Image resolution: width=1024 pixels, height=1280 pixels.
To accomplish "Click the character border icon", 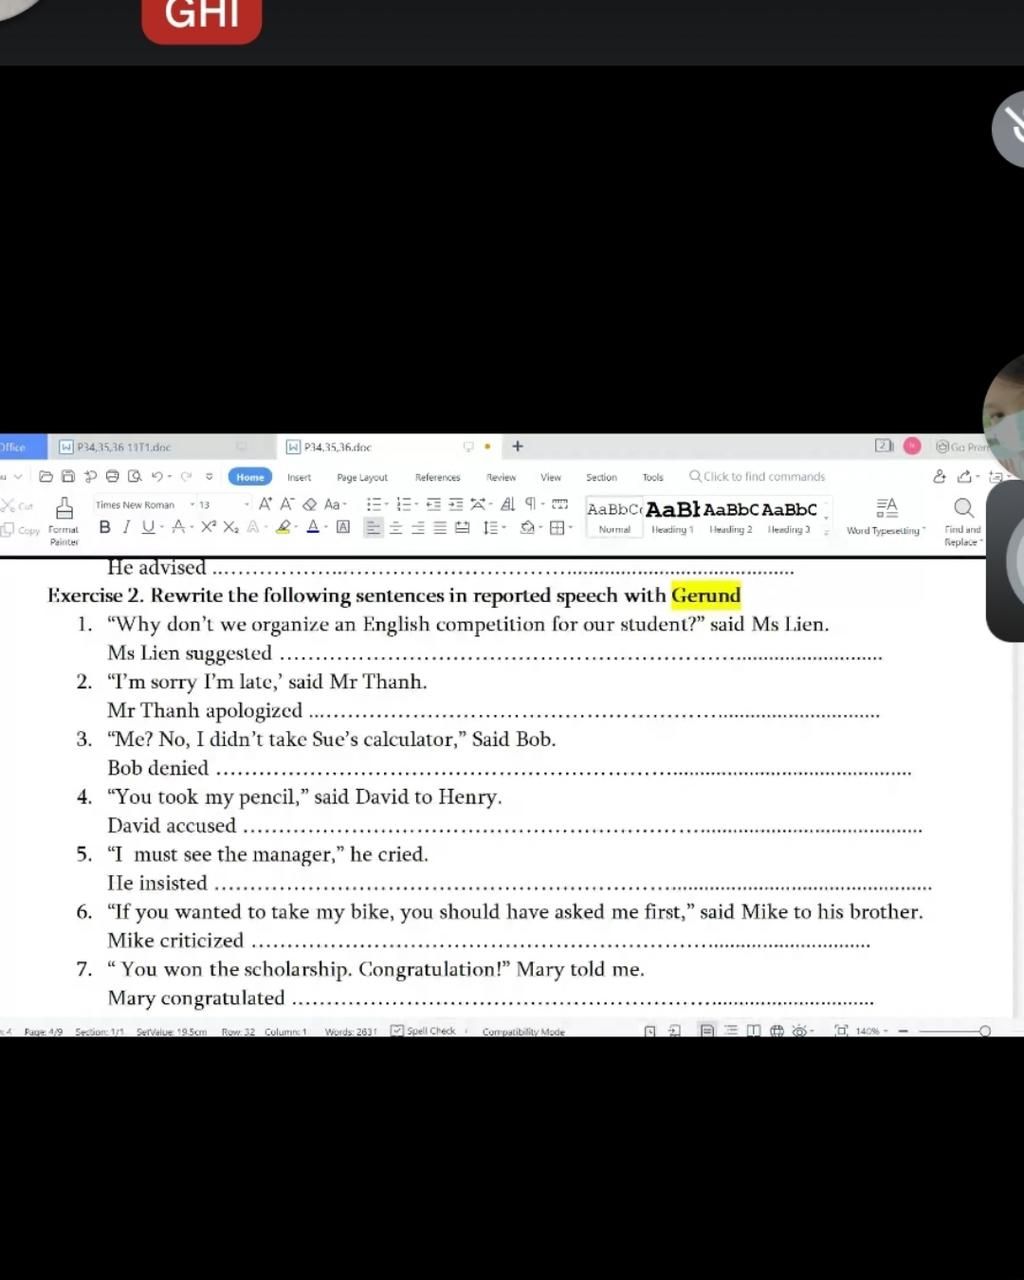I will 343,527.
